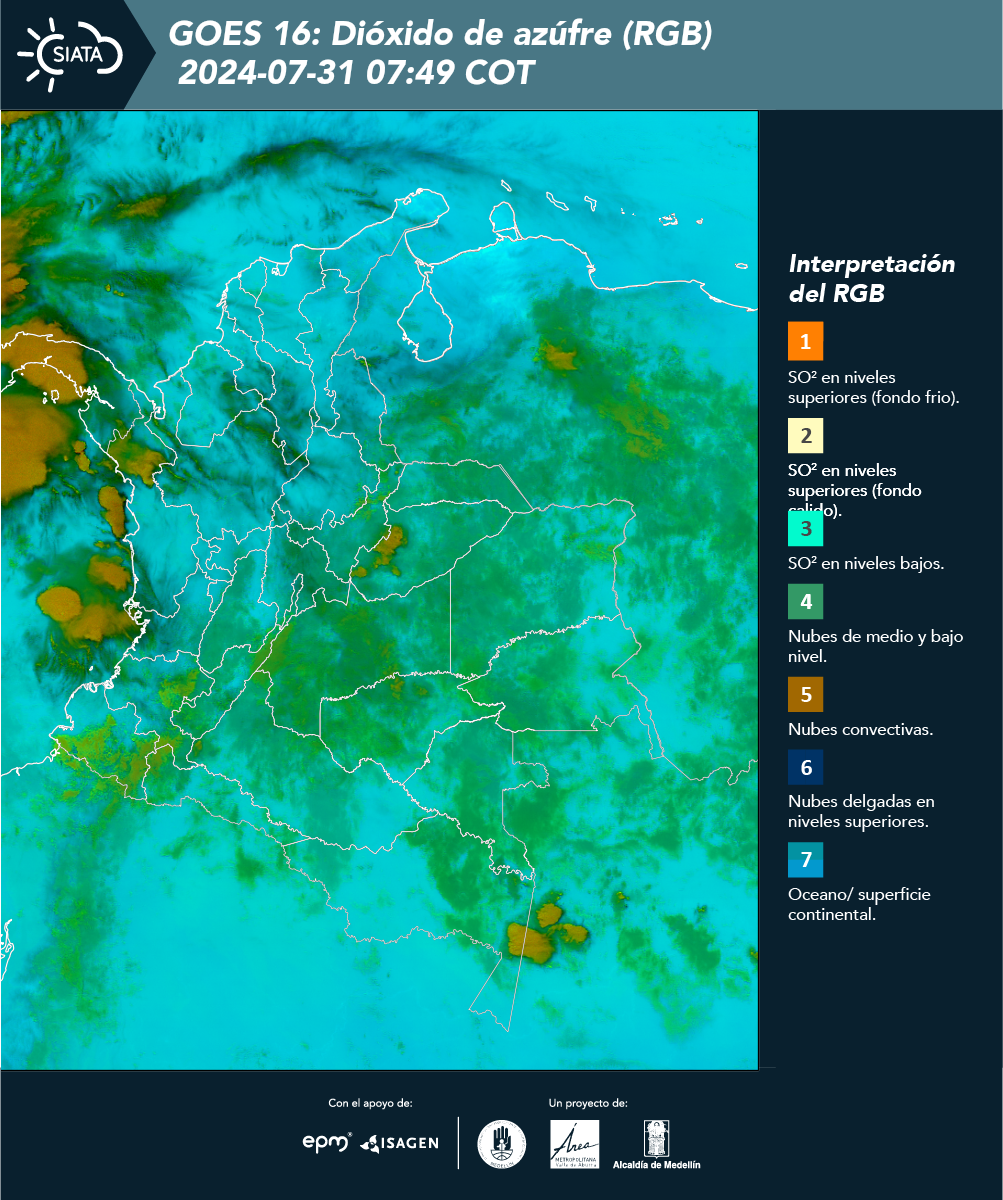Click the Alcaldía de Medellín logo
1003x1200 pixels.
[x=657, y=1144]
